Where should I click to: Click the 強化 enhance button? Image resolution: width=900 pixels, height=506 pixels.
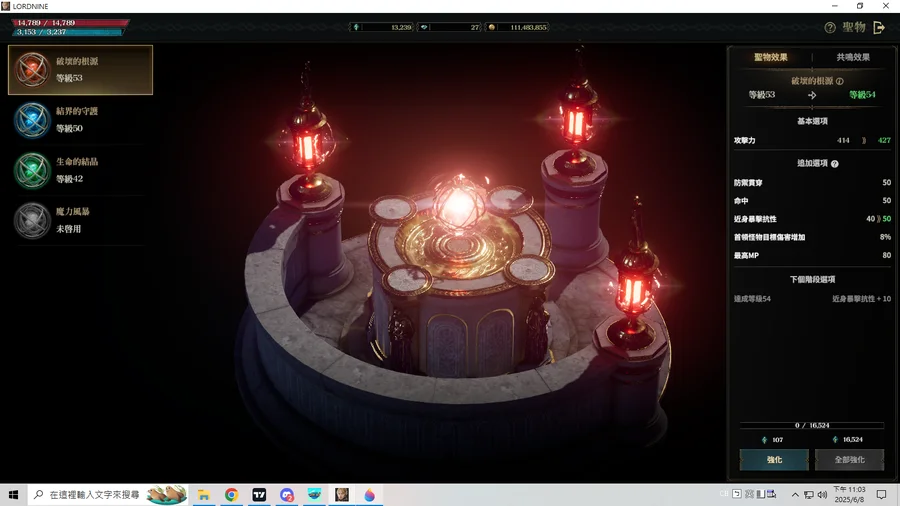tap(774, 460)
